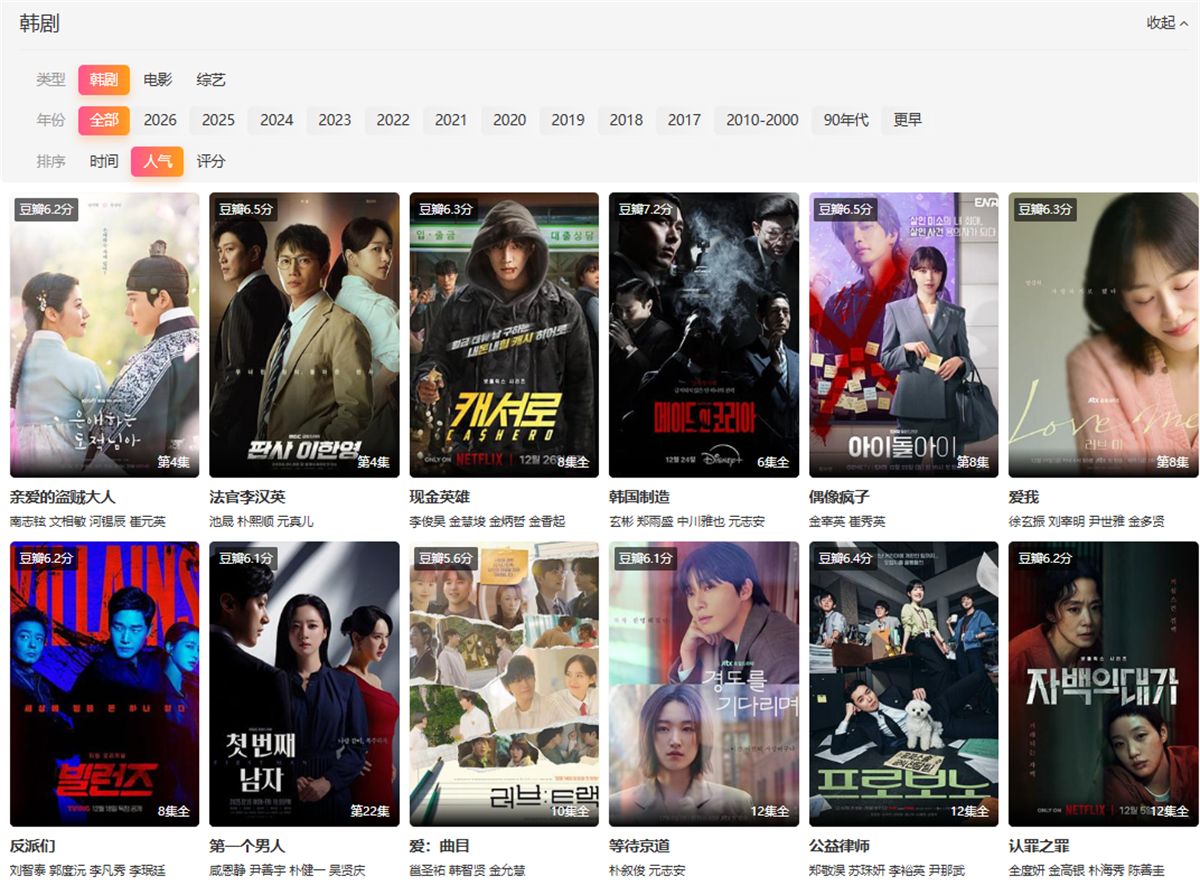
Task: Open the 亲爱的盗贼大人 poster
Action: click(x=105, y=335)
